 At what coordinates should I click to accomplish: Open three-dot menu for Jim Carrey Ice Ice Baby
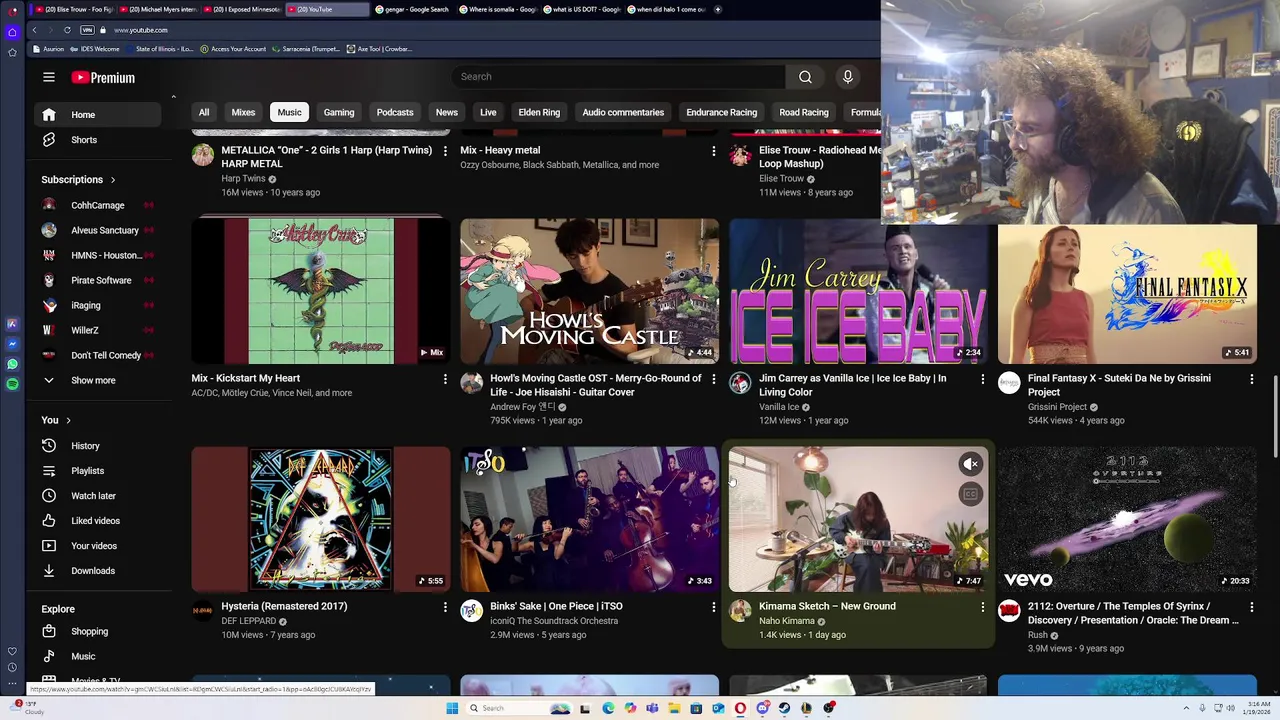coord(982,379)
